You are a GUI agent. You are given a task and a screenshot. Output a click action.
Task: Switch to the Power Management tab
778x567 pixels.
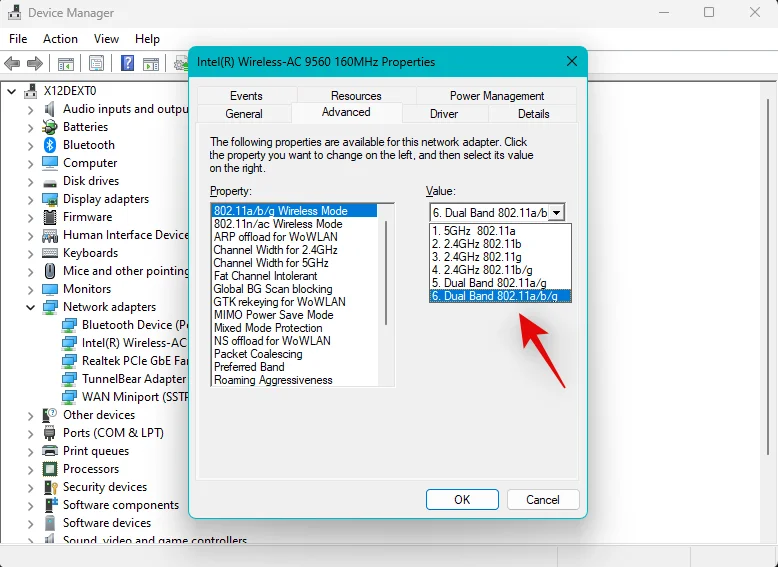click(x=497, y=96)
